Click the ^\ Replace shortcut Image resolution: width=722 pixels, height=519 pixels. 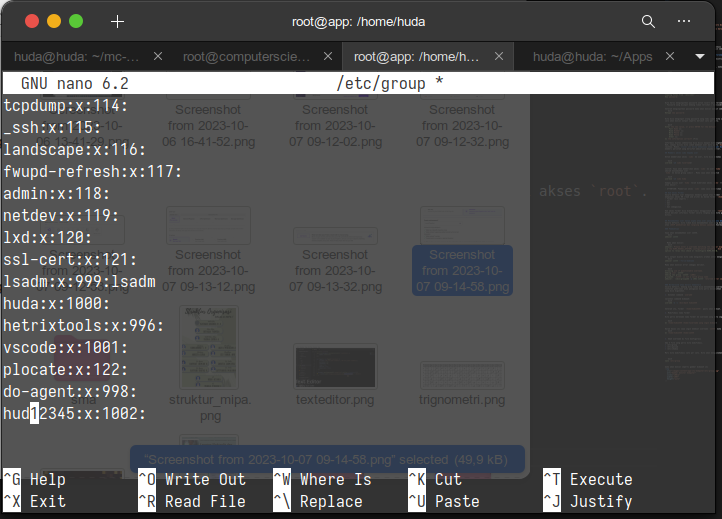click(x=320, y=501)
